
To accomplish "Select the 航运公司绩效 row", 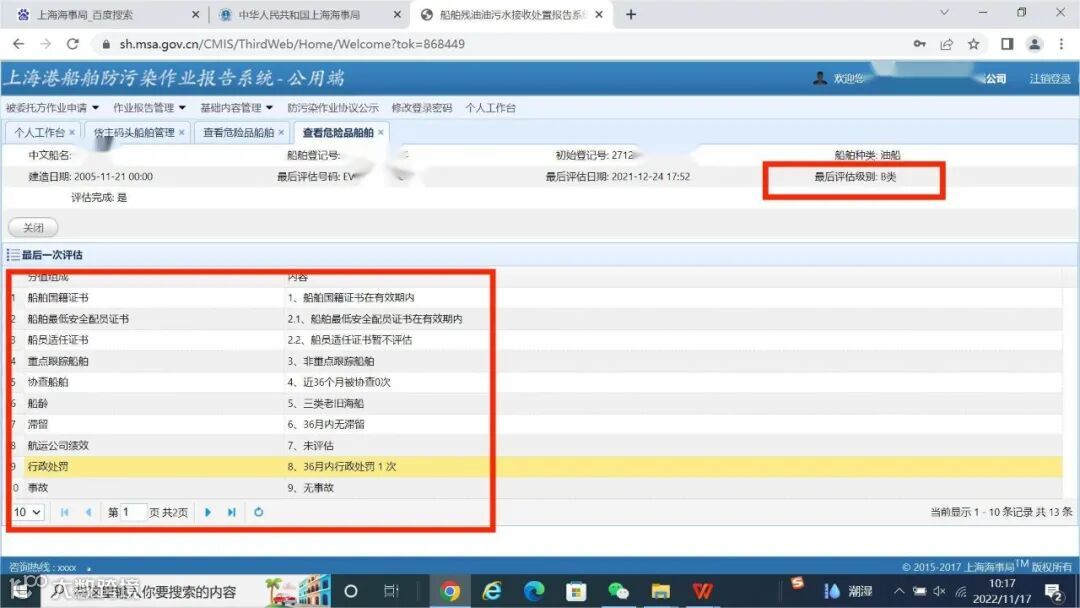I will pos(534,445).
